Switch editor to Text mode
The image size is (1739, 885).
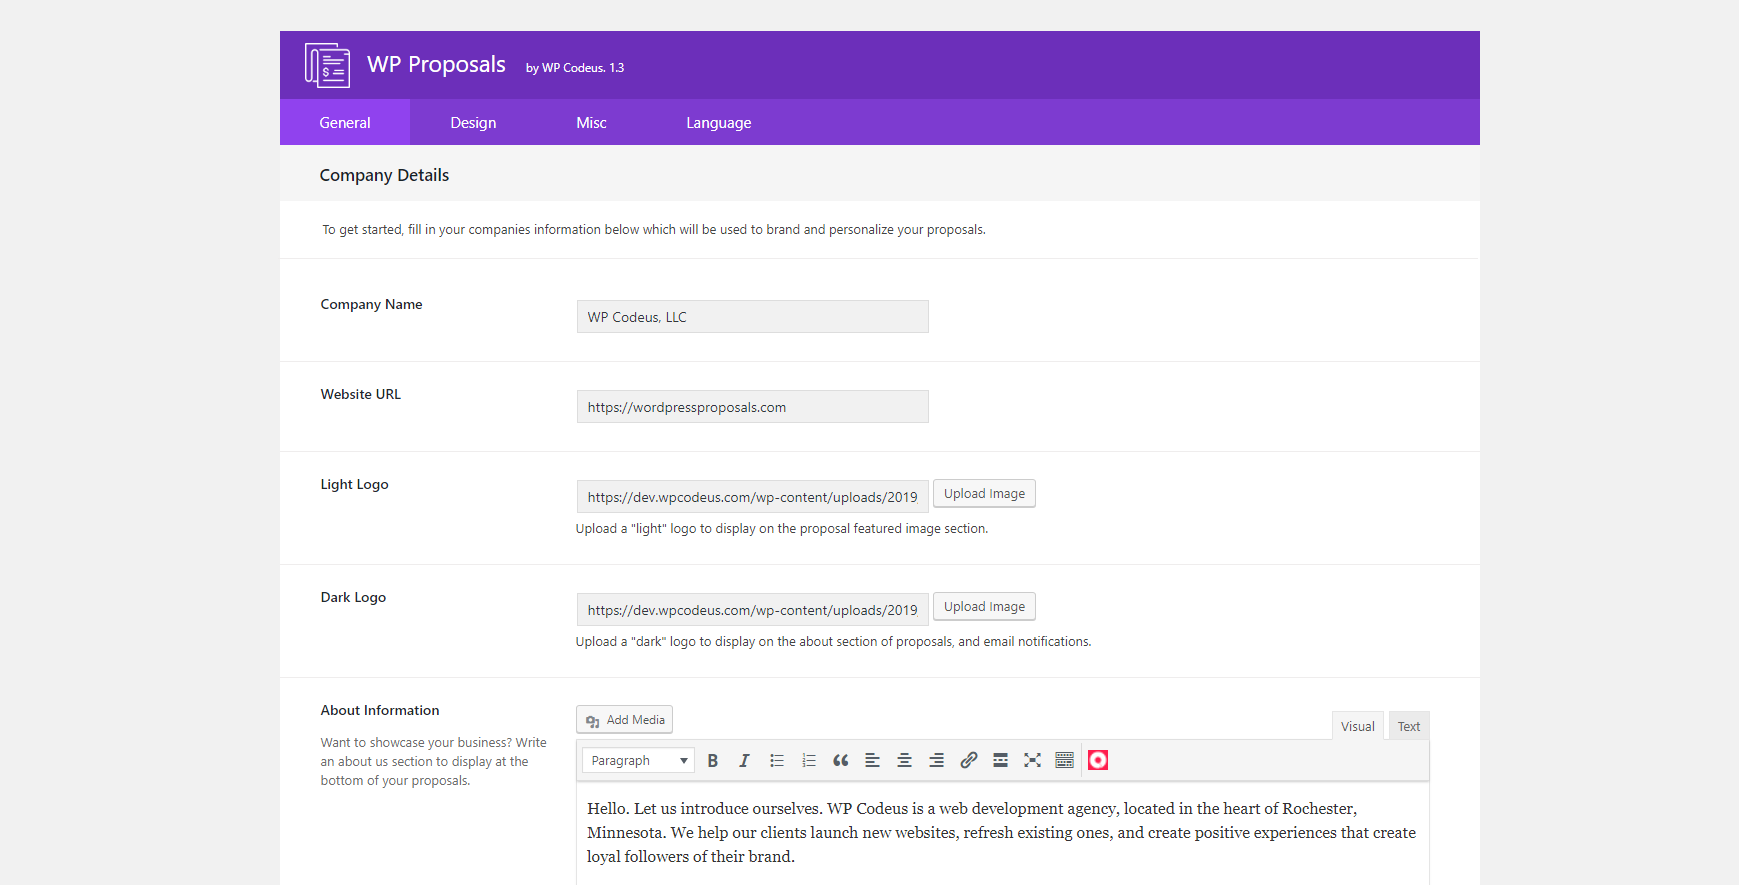(x=1409, y=727)
